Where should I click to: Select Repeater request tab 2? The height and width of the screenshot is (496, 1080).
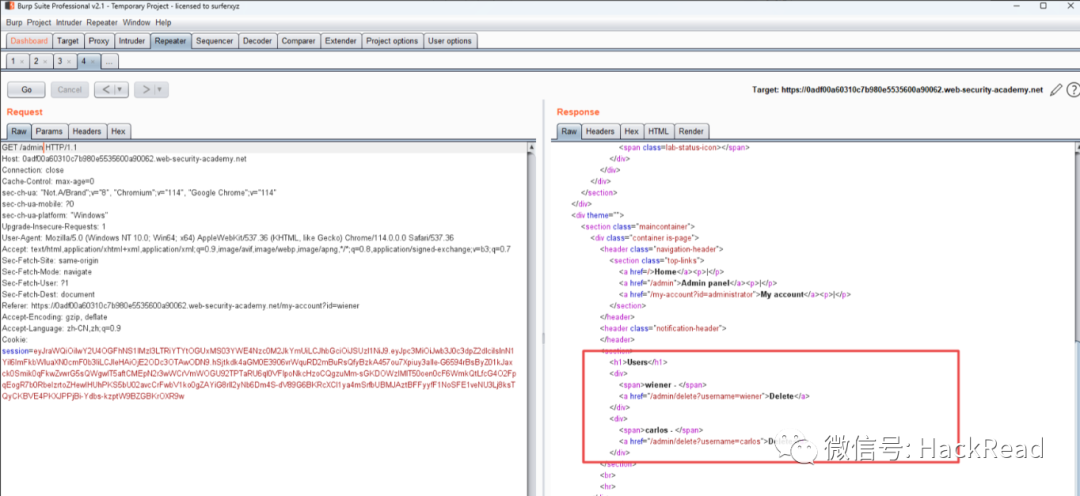(36, 61)
